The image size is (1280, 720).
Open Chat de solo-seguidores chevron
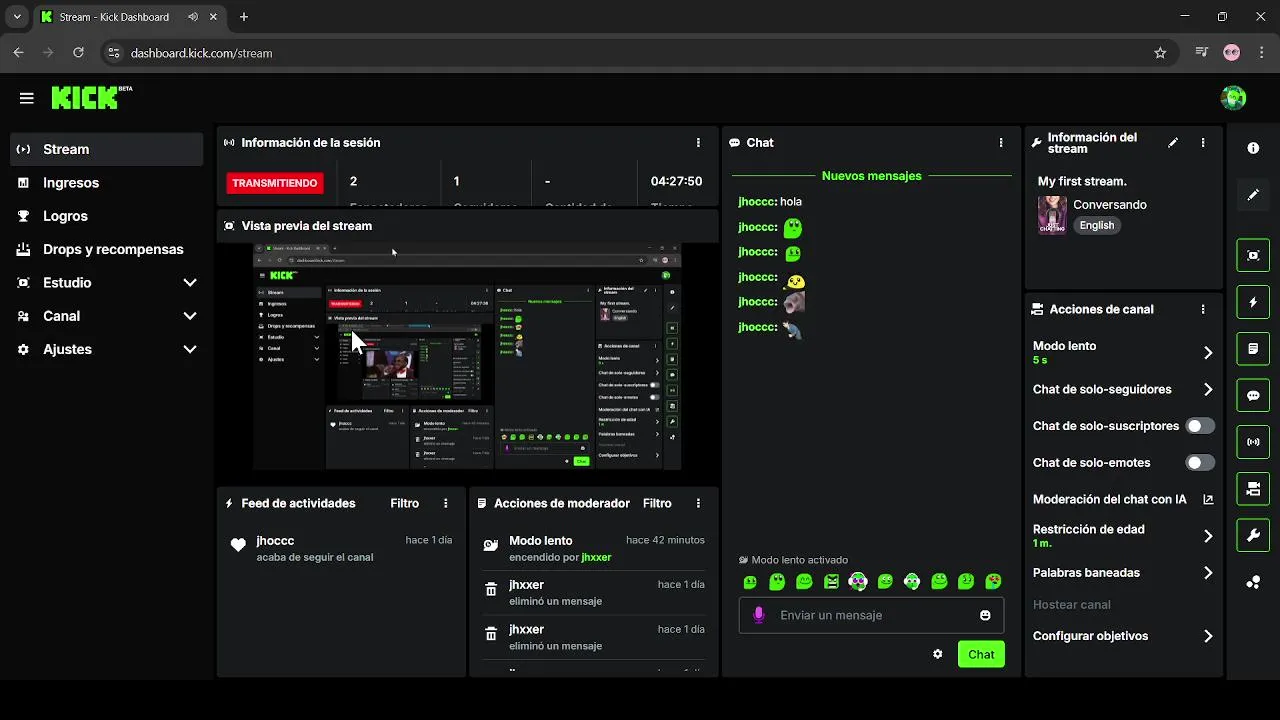1208,390
